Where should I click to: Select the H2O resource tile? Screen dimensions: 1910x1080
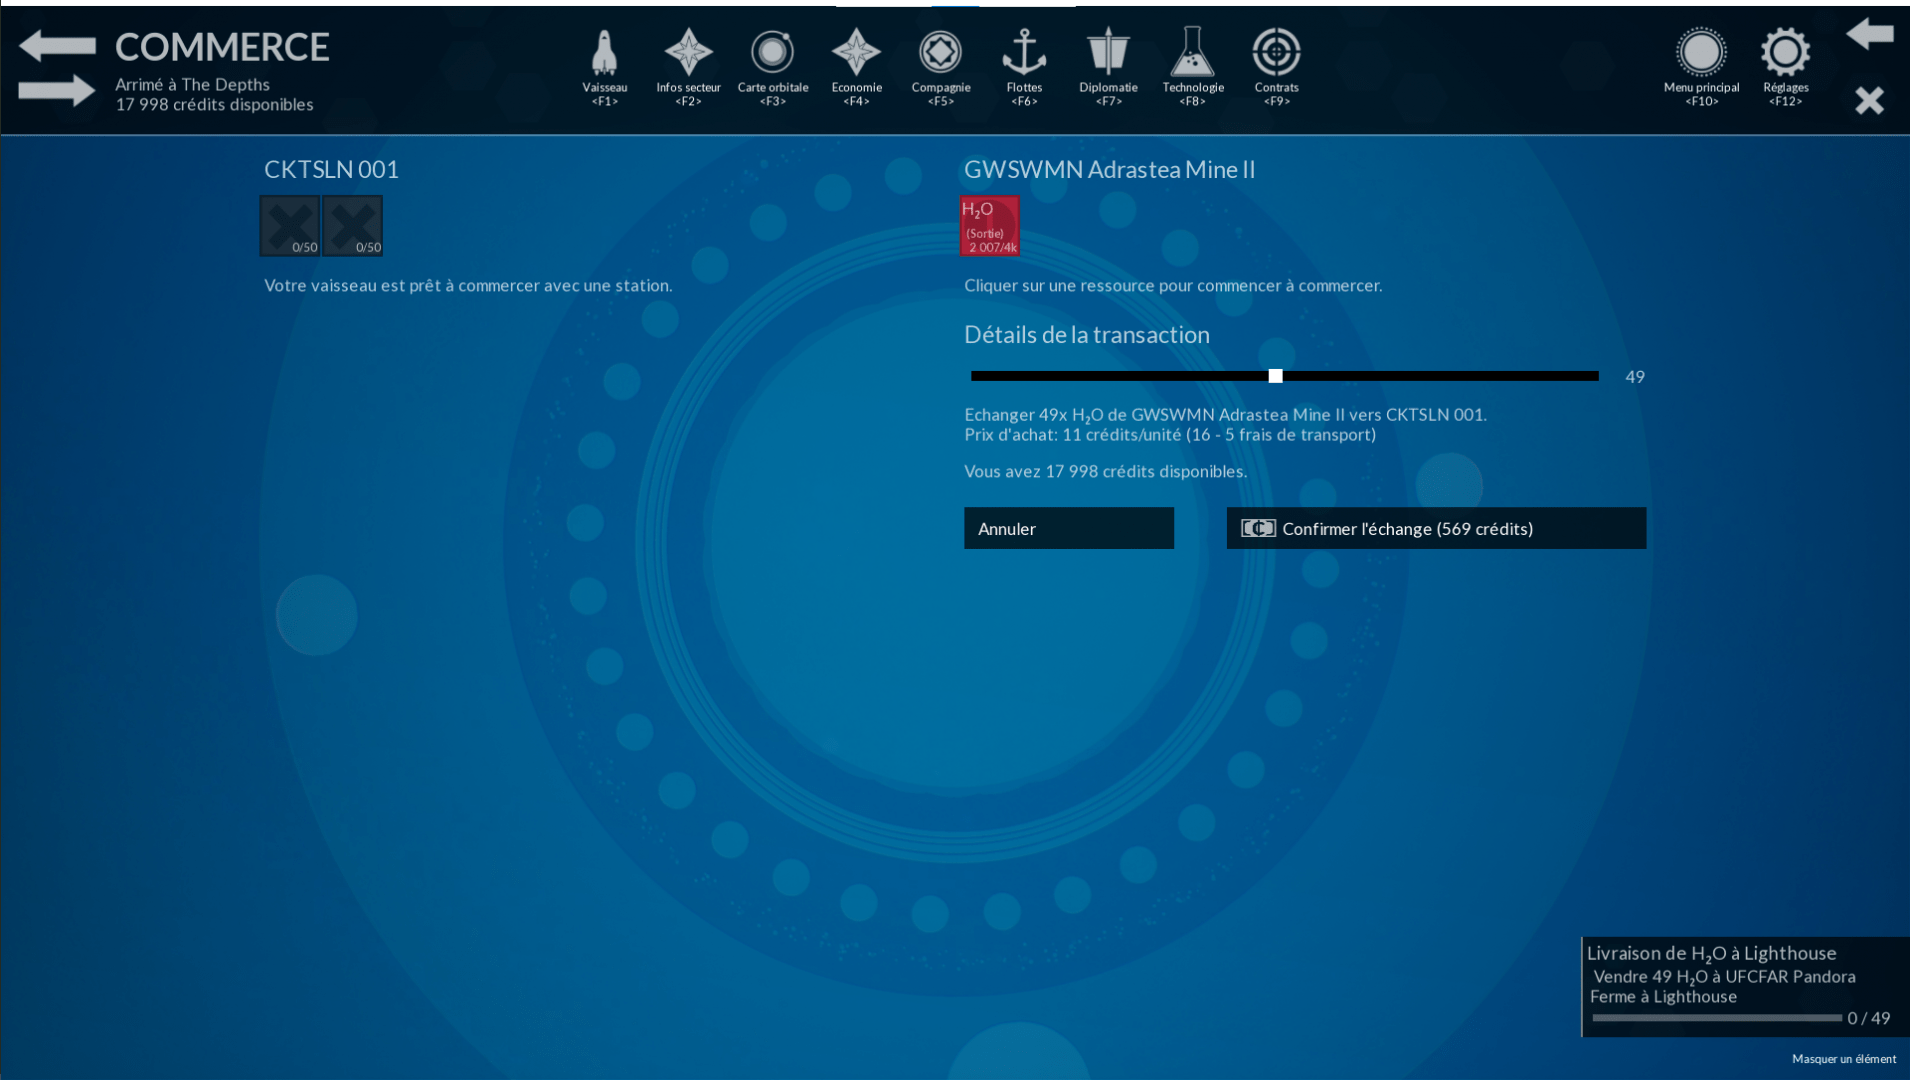tap(989, 226)
